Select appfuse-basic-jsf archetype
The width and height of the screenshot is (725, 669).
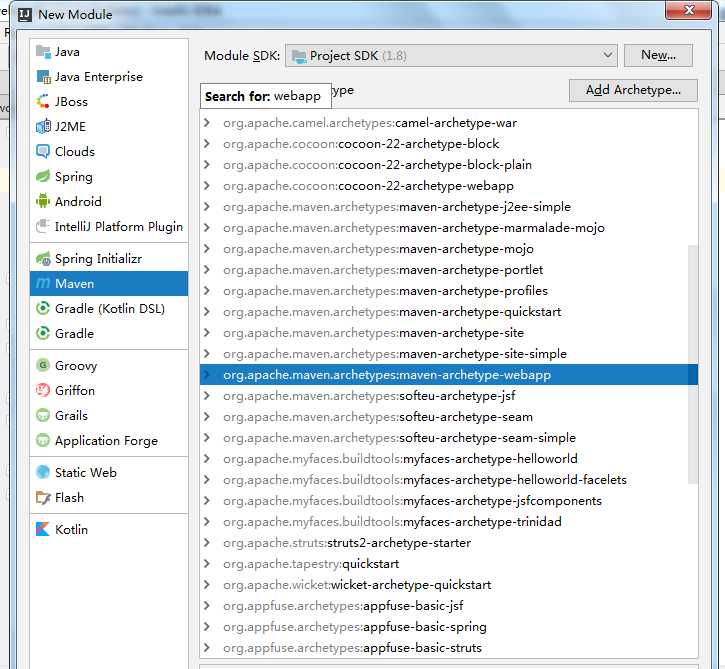click(449, 606)
